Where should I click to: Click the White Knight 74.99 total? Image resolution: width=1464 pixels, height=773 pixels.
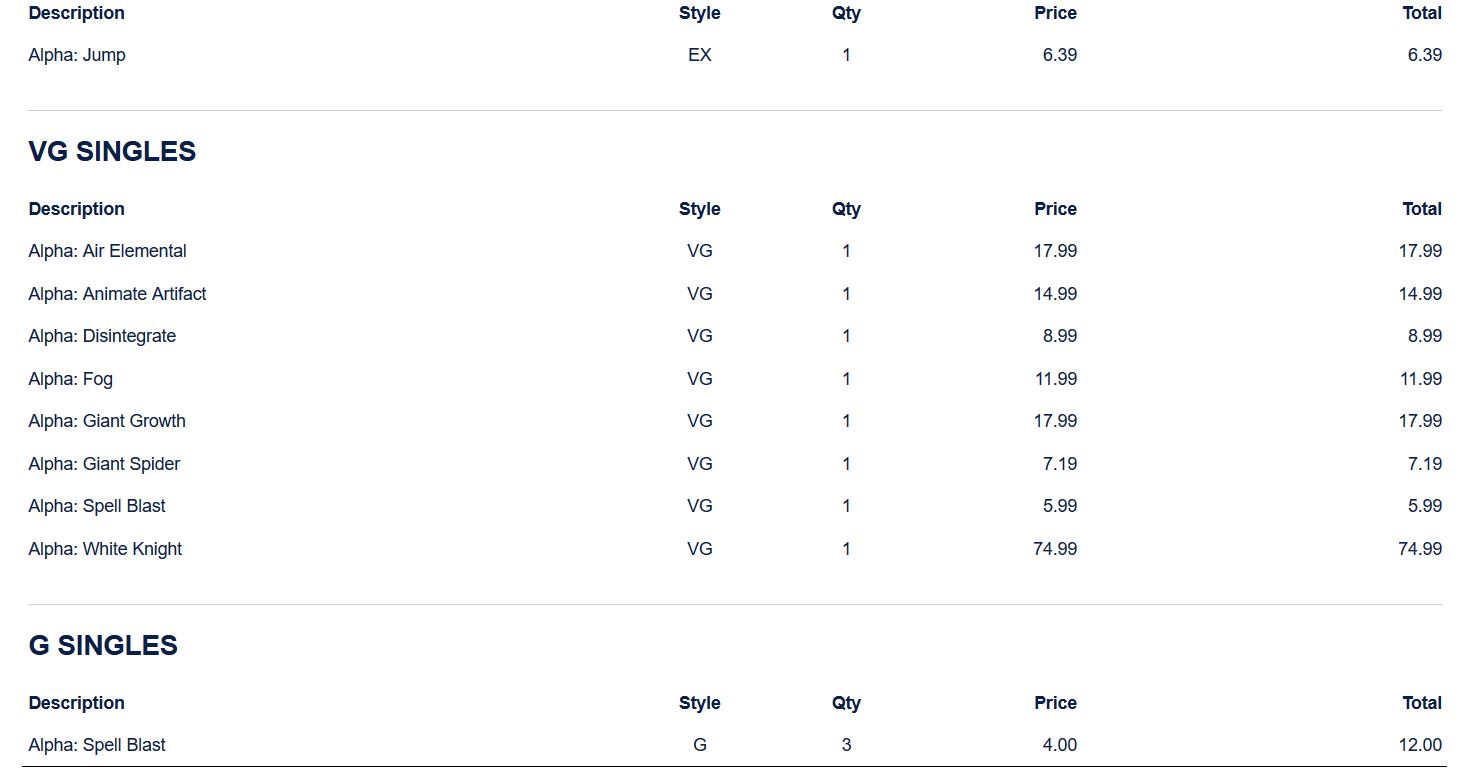pos(1419,549)
